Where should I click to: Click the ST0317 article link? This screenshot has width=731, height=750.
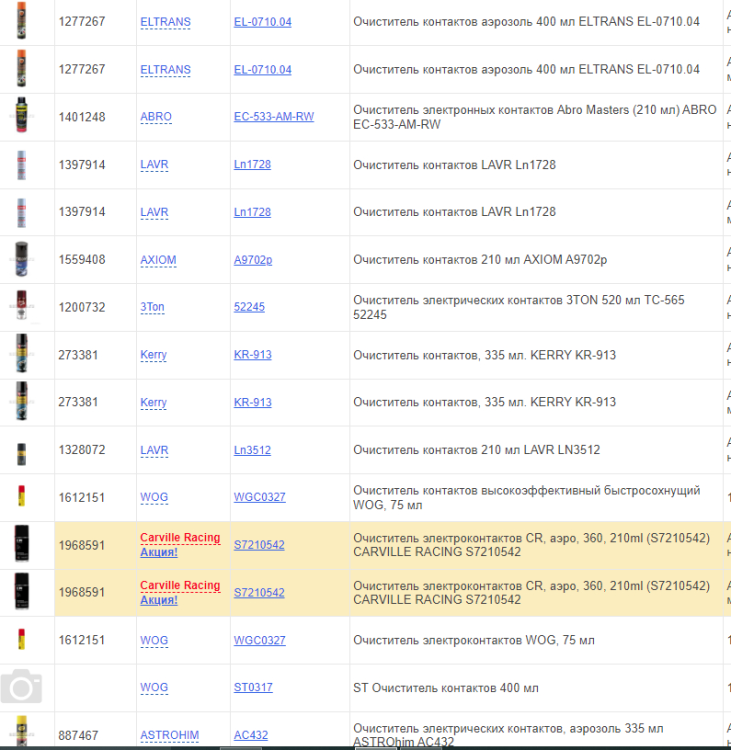[253, 688]
